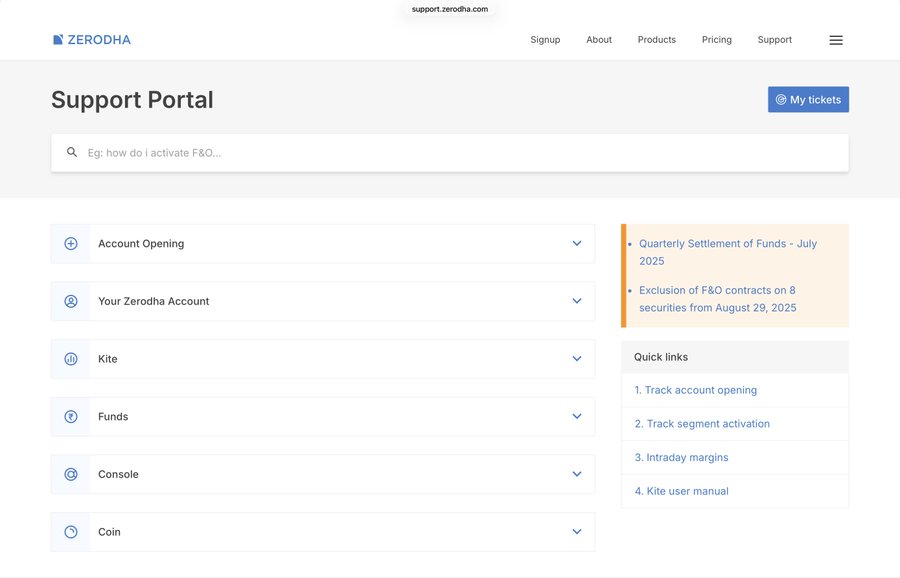The height and width of the screenshot is (578, 900).
Task: Open Quarterly Settlement of Funds announcement
Action: [x=728, y=252]
